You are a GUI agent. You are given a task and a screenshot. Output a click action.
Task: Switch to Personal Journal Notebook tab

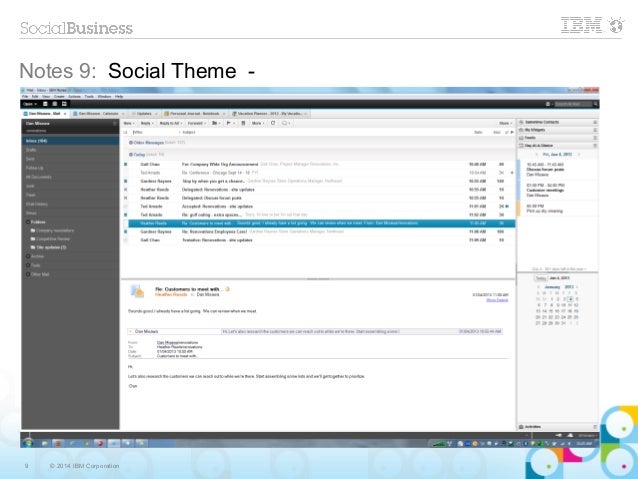pos(194,114)
